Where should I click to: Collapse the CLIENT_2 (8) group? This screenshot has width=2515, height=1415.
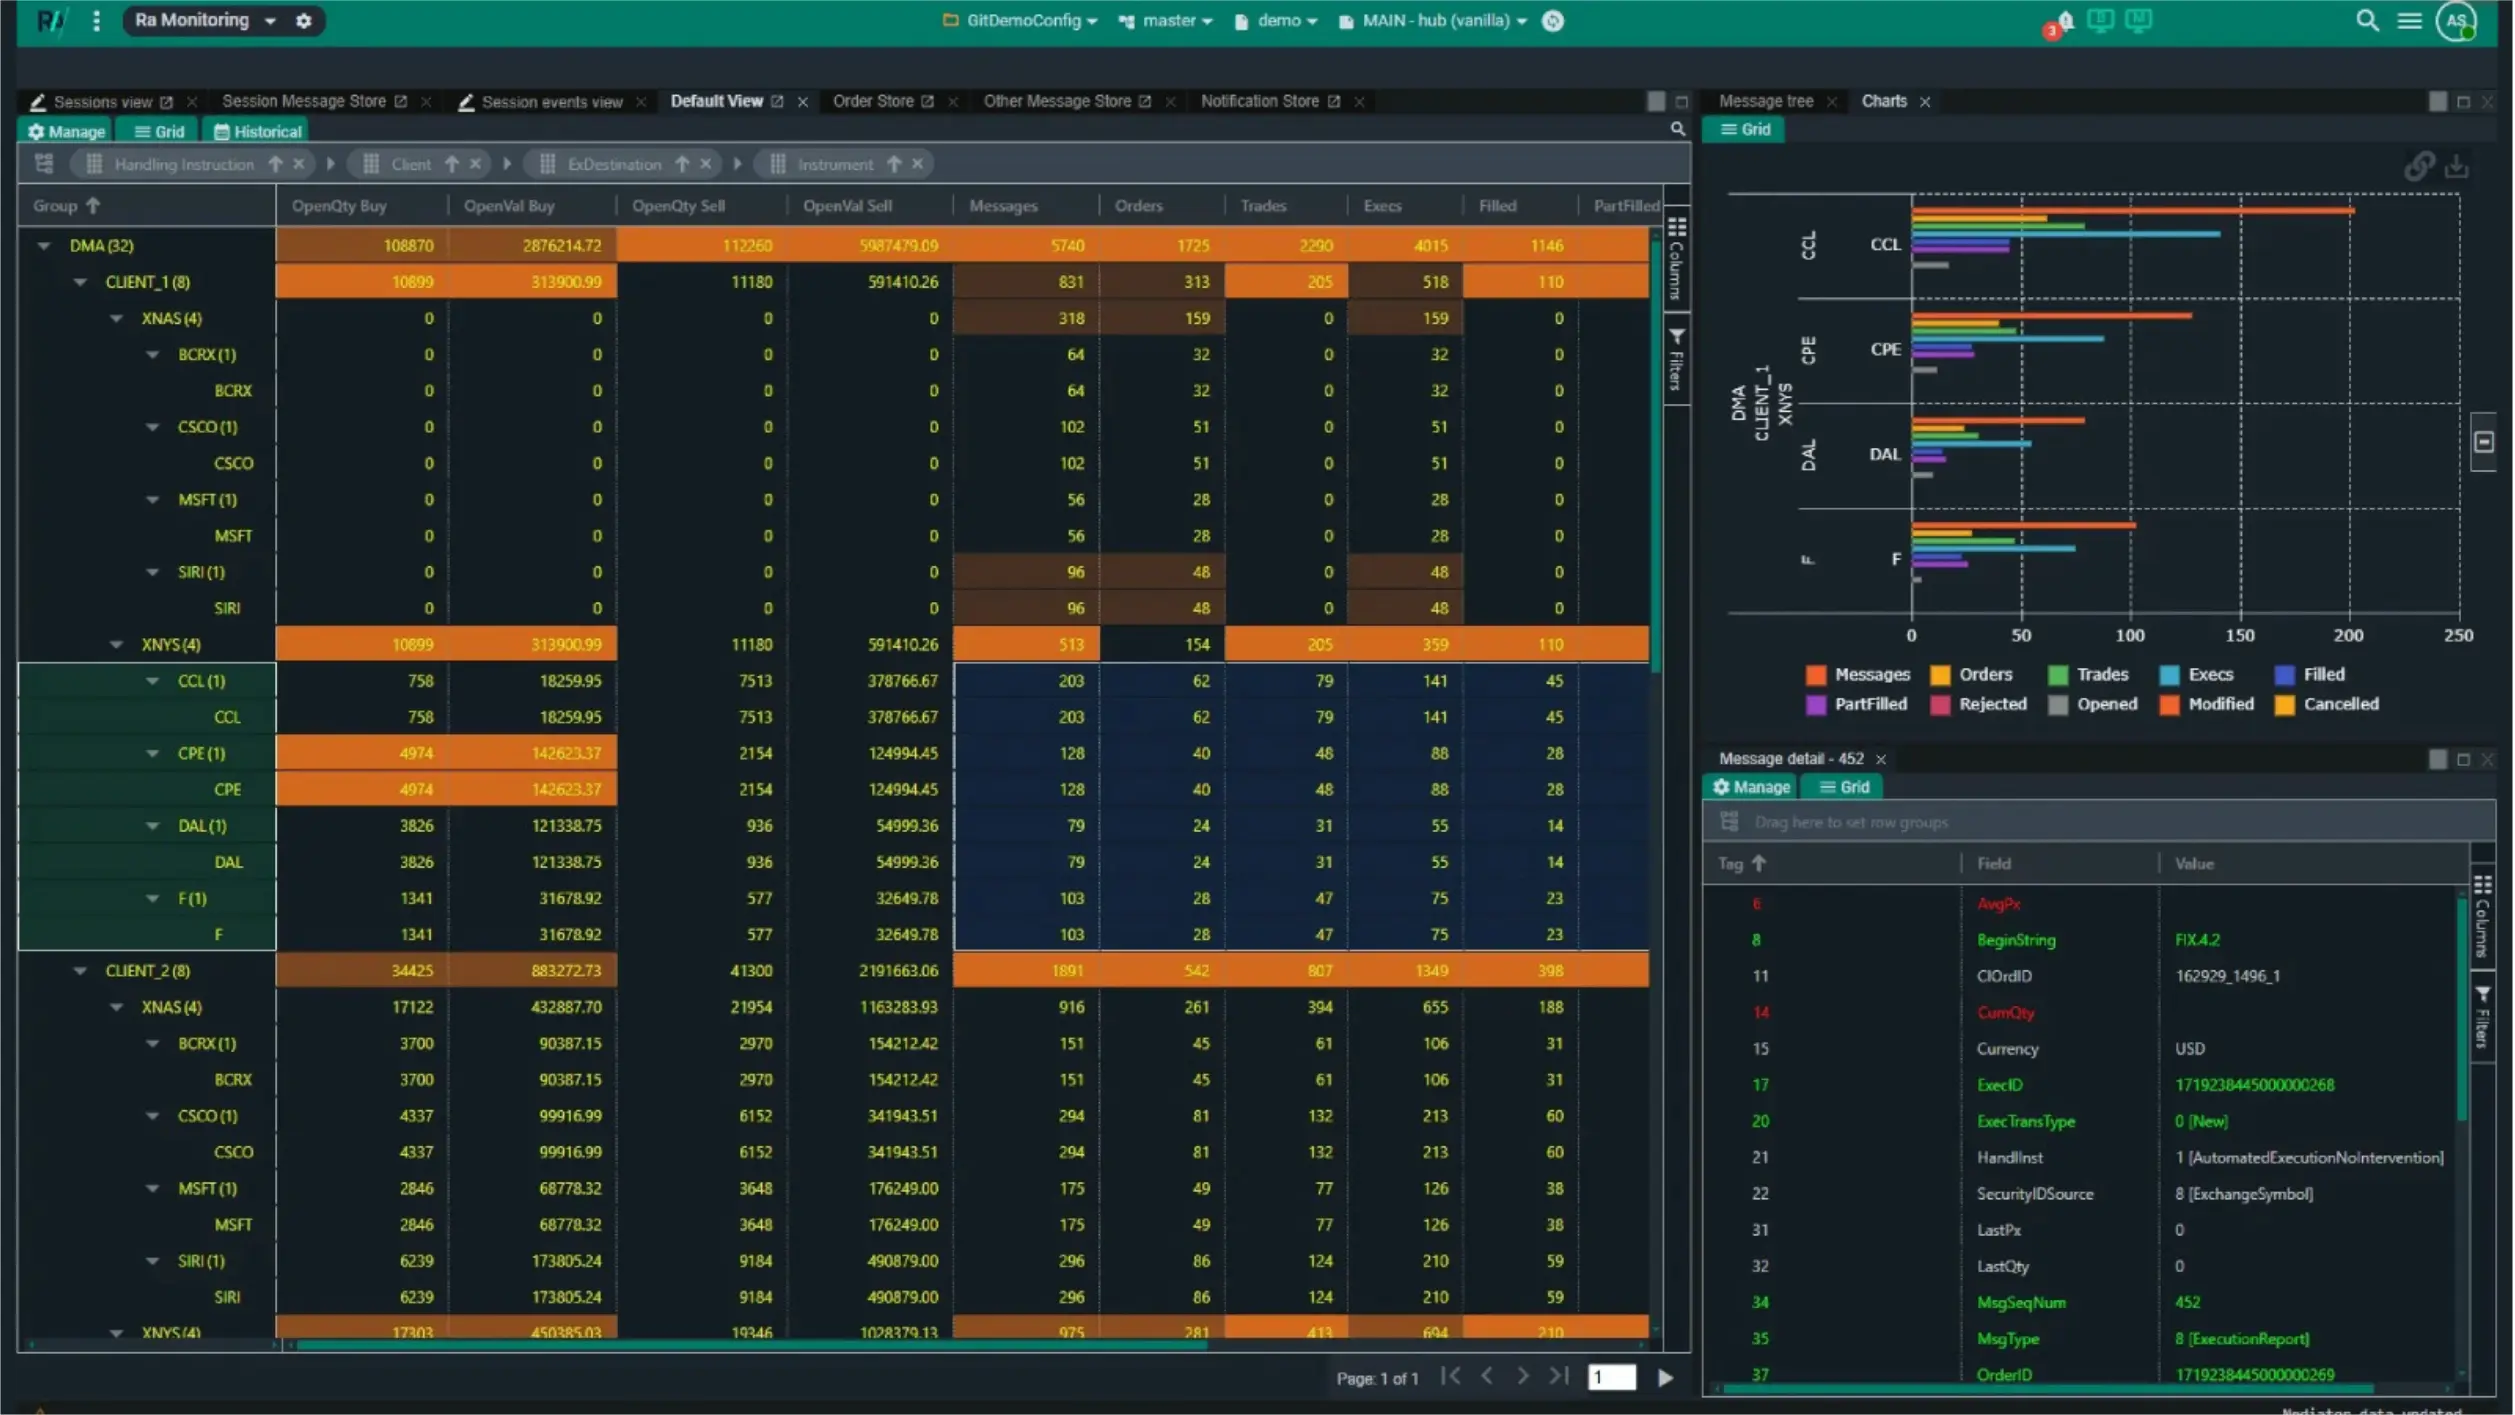pyautogui.click(x=80, y=971)
